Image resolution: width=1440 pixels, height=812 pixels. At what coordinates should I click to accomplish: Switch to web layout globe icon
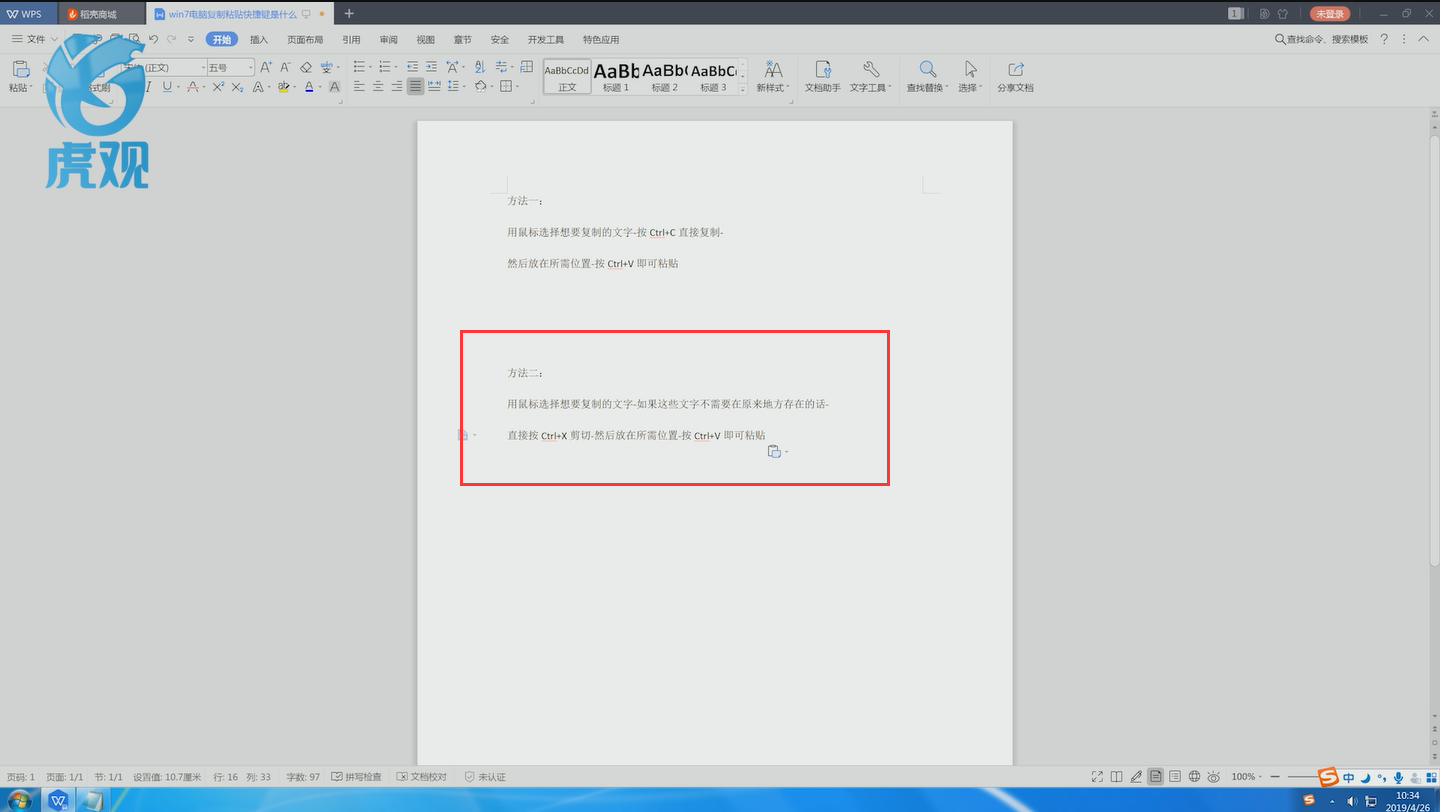point(1194,776)
